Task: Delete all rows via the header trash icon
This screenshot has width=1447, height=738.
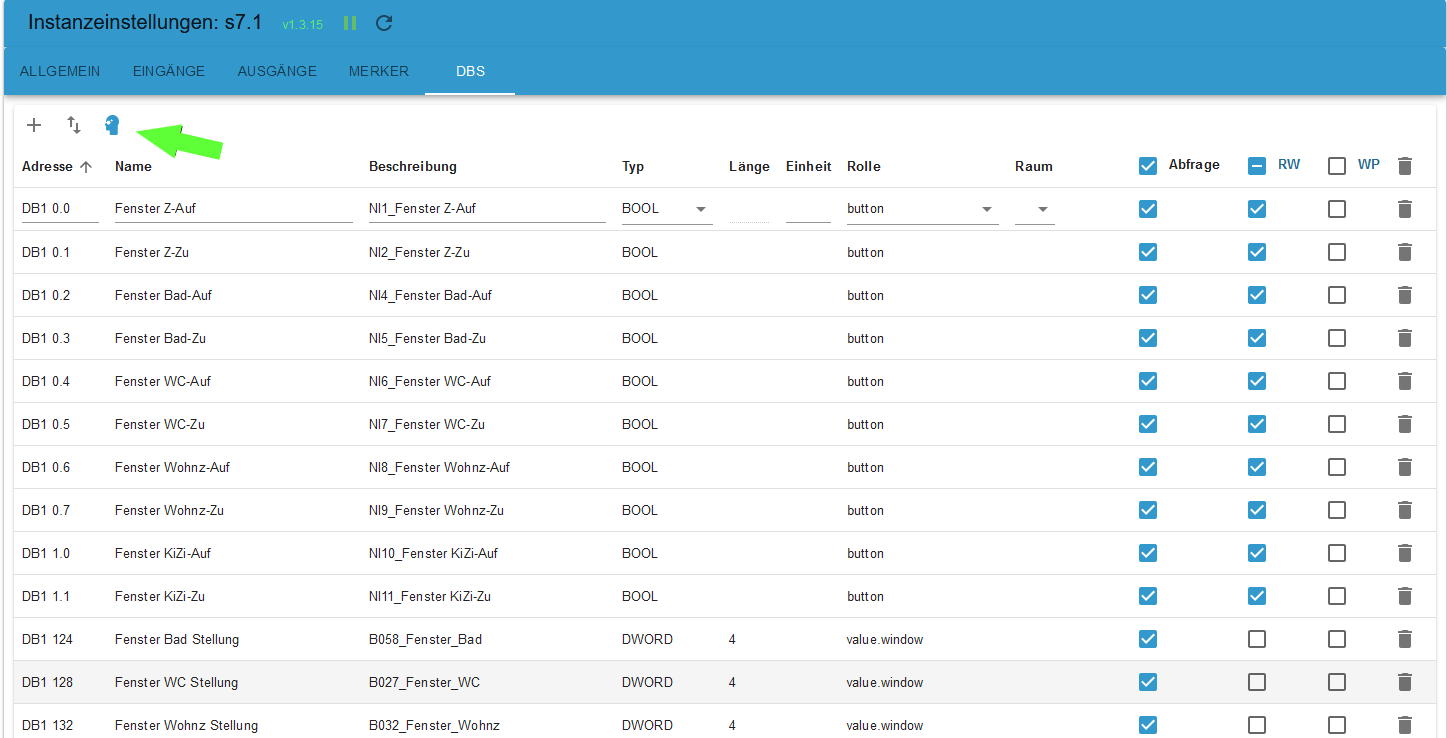Action: pyautogui.click(x=1405, y=166)
